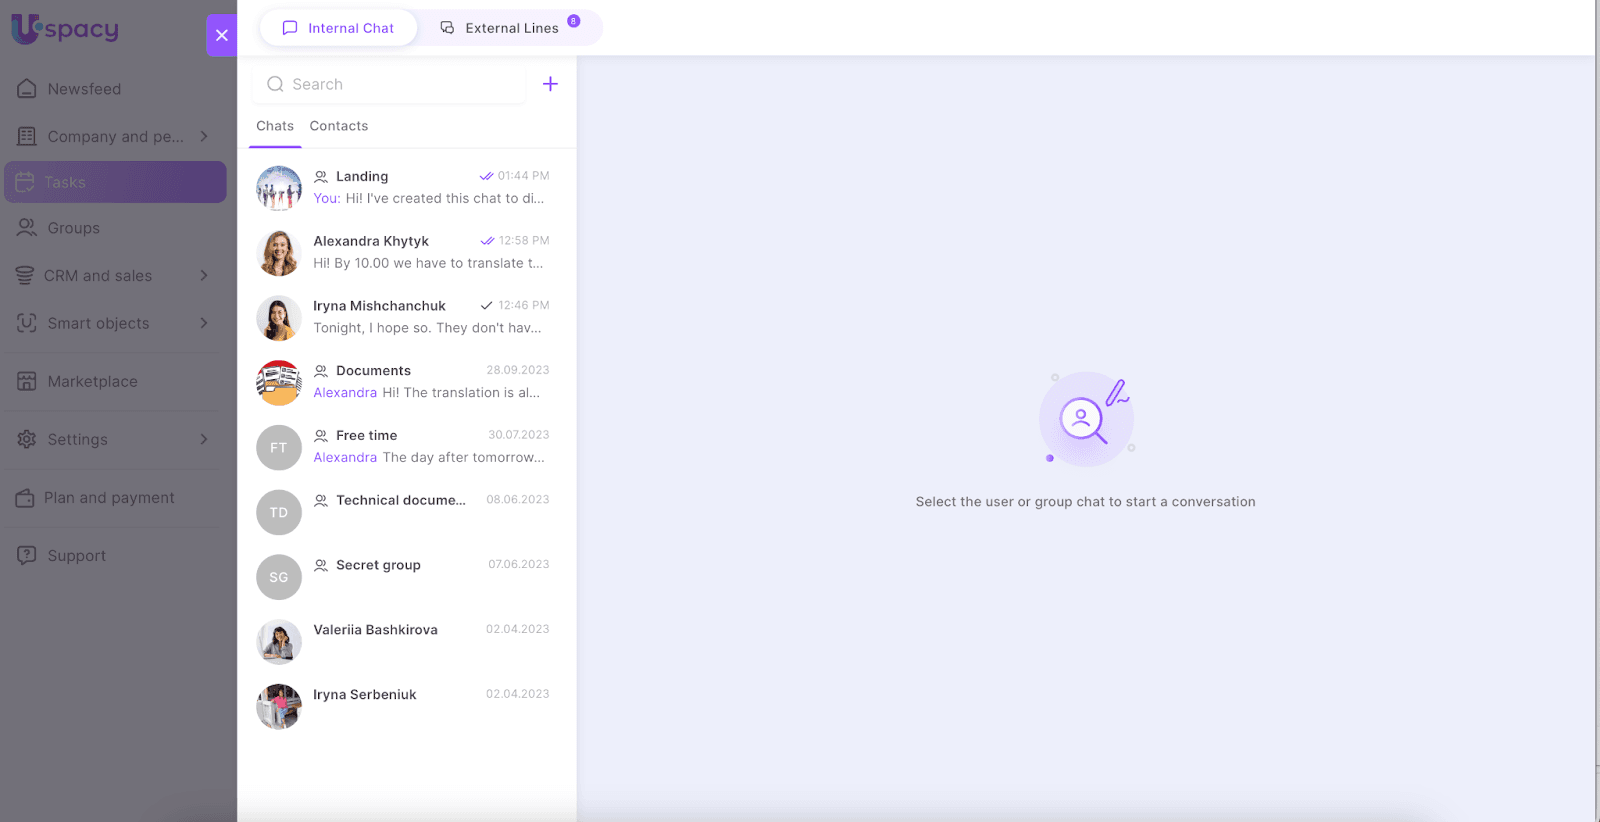Switch to the Contacts tab
The image size is (1600, 822).
point(338,126)
